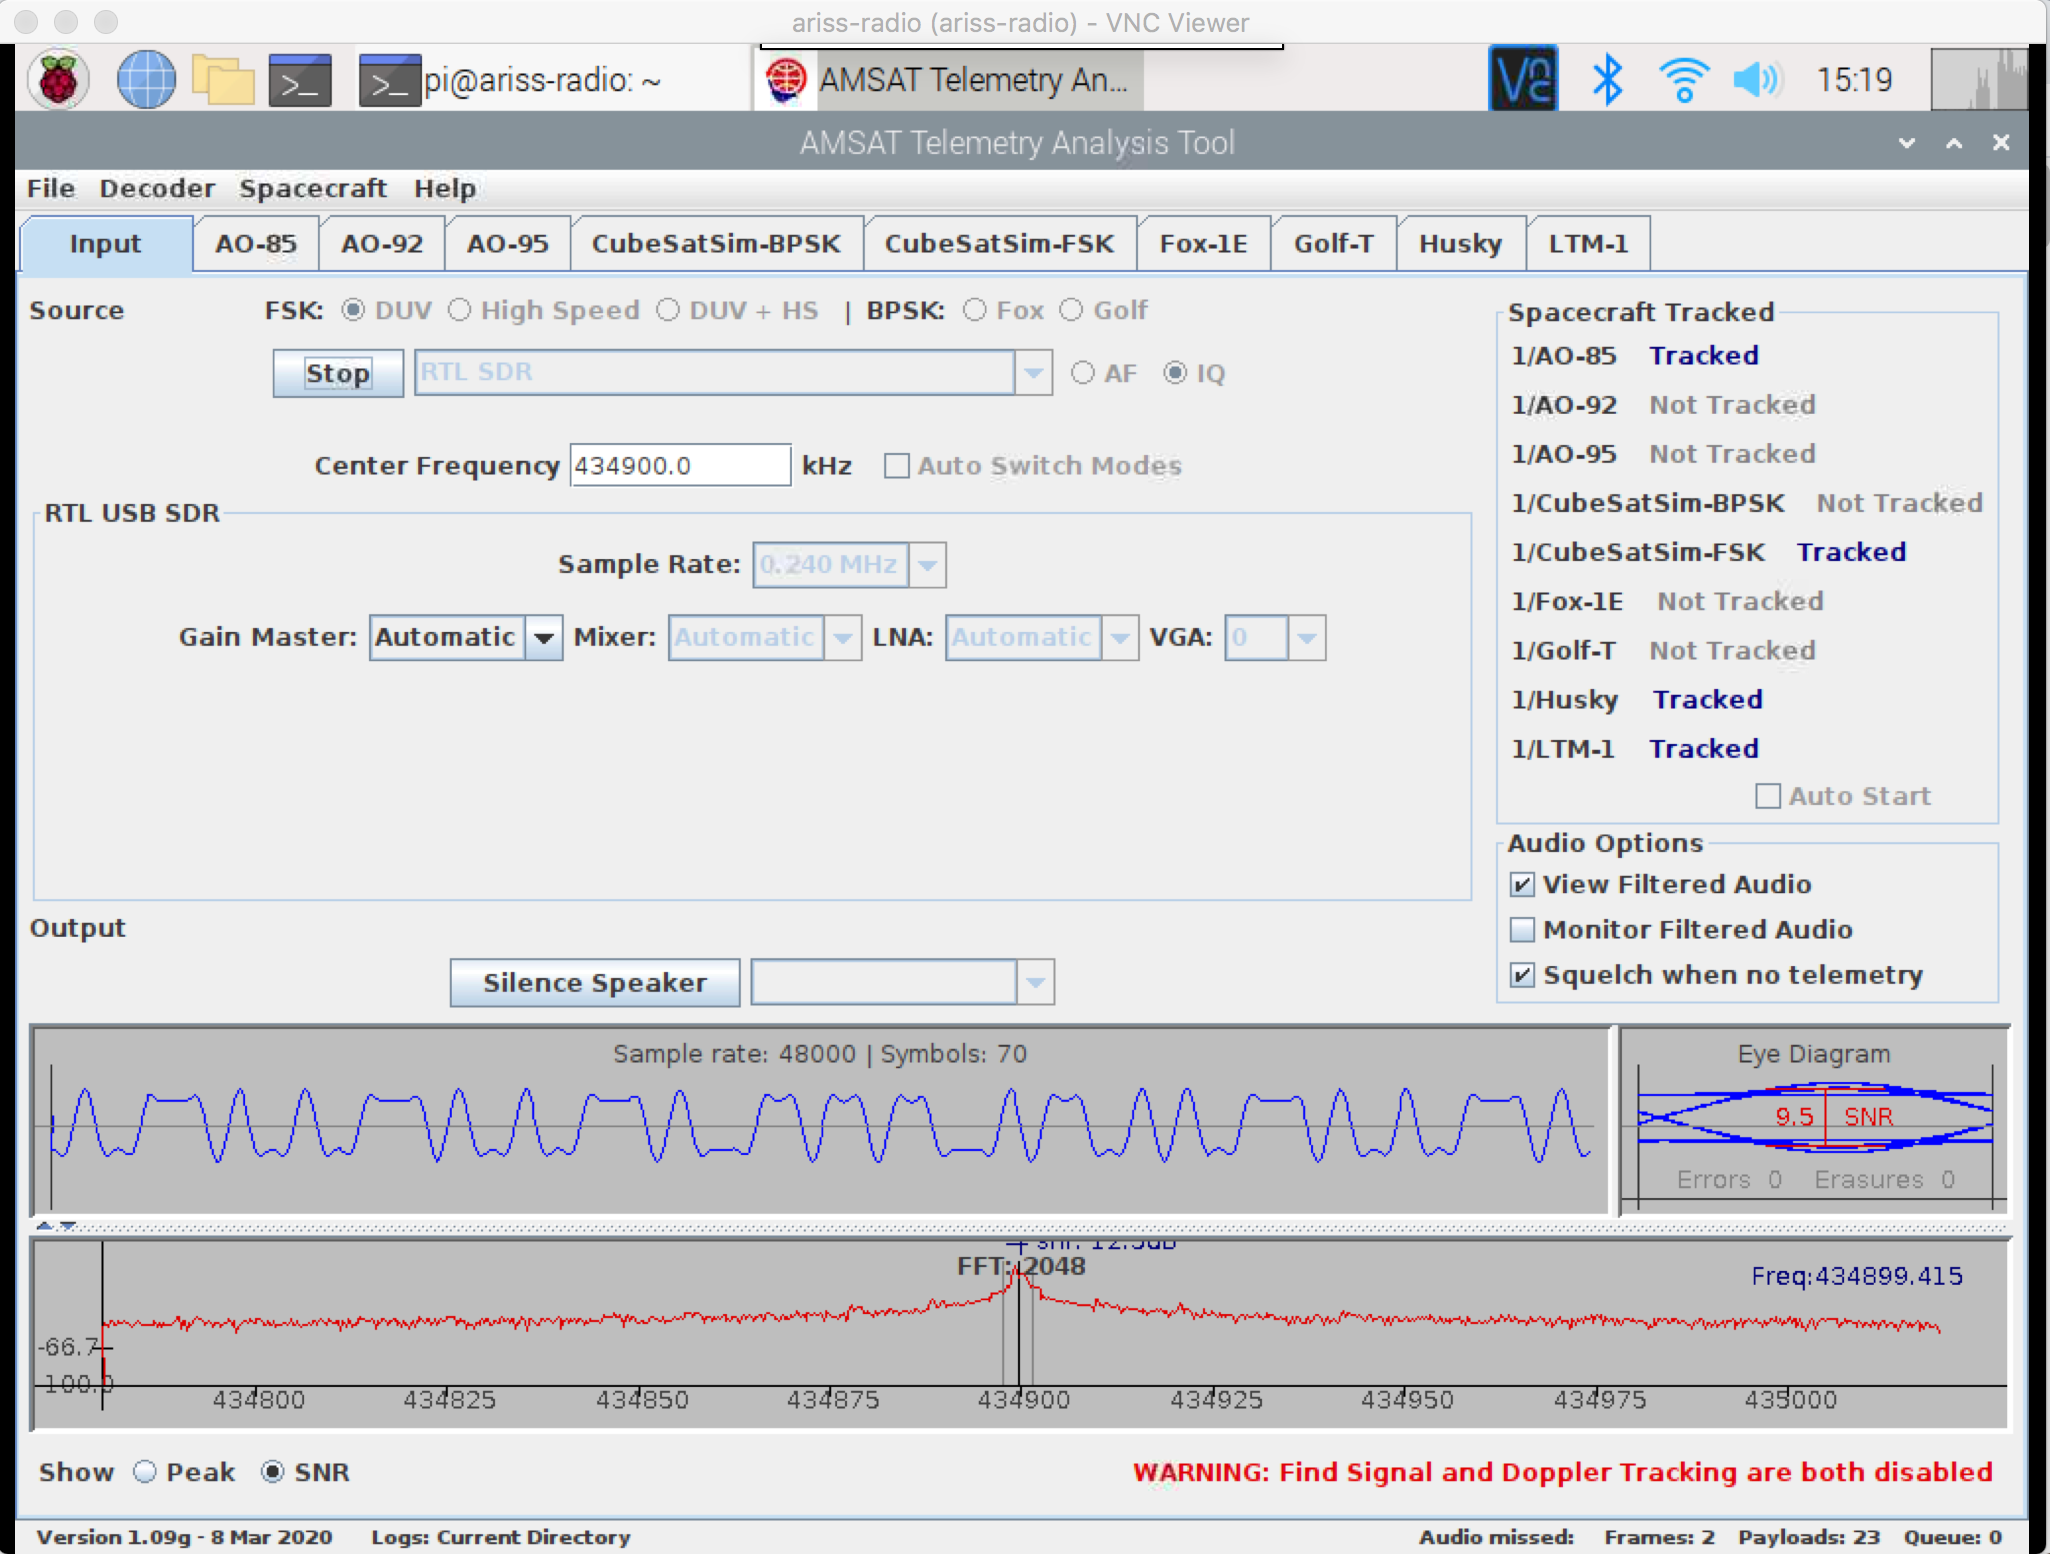The width and height of the screenshot is (2050, 1554).
Task: Open the Mixer gain dropdown
Action: (842, 637)
